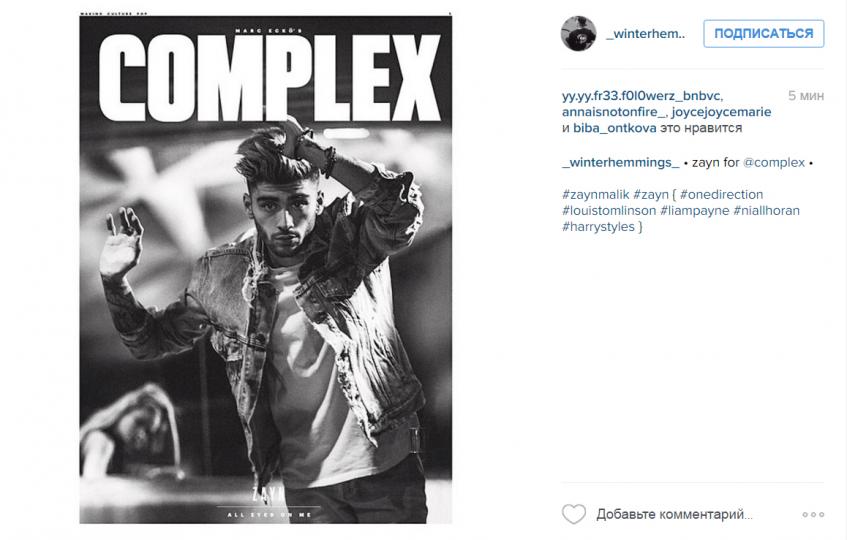
Task: Open the #harrystyles hashtag
Action: click(x=598, y=227)
